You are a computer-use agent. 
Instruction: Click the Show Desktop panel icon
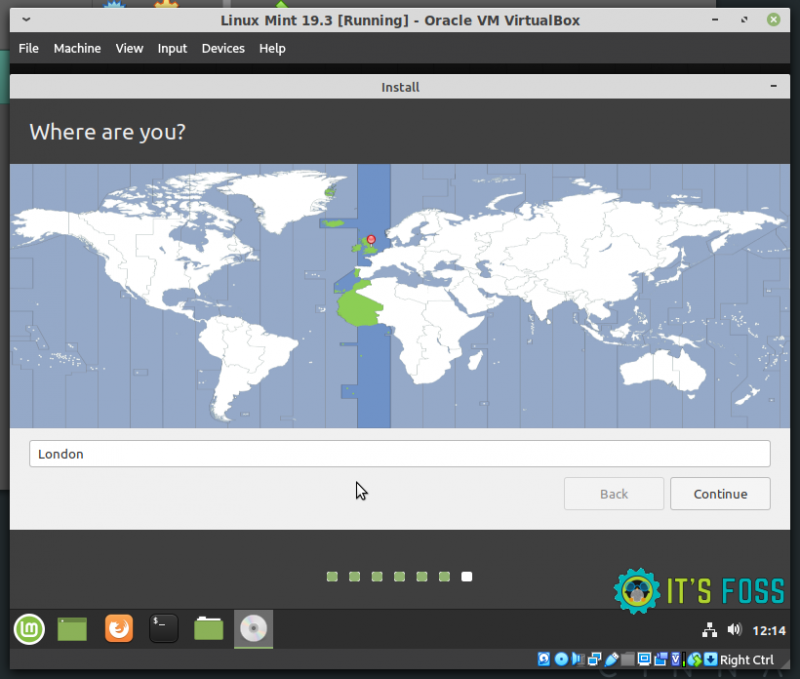tap(72, 629)
